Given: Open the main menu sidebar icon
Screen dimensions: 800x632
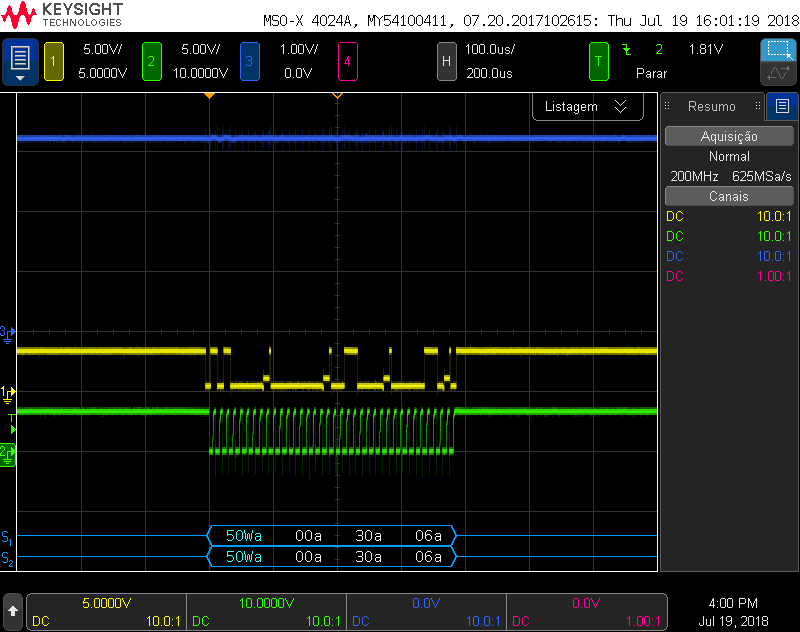Looking at the screenshot, I should tap(18, 61).
